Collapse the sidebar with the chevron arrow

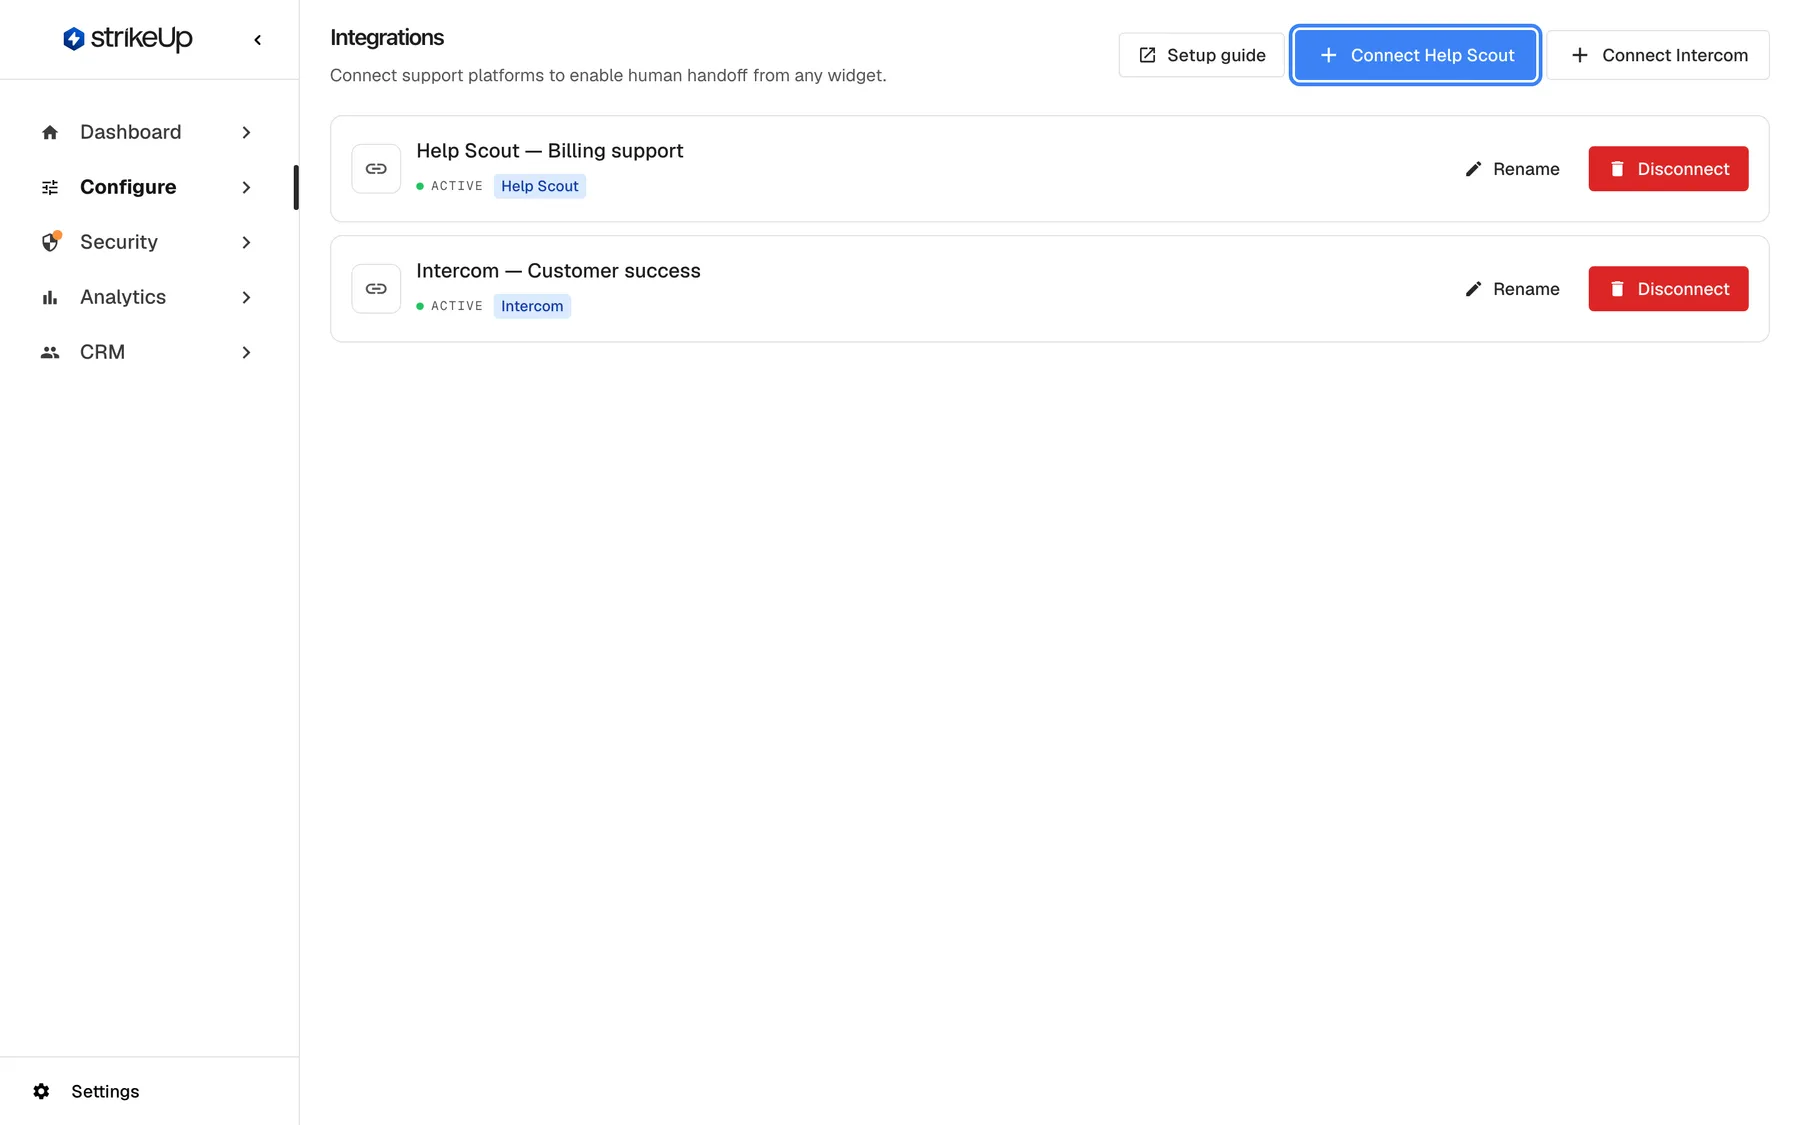pos(258,40)
